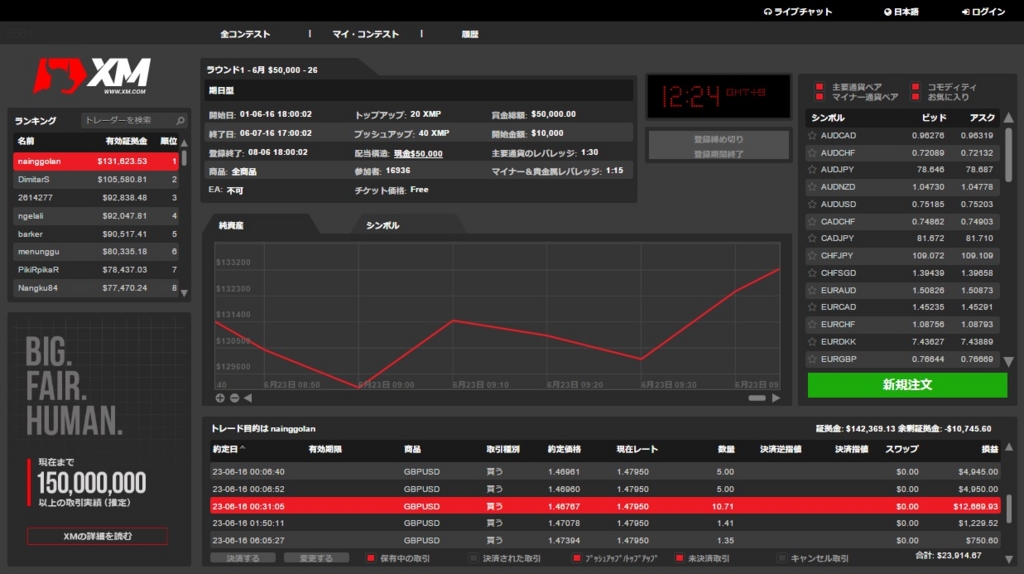Image resolution: width=1024 pixels, height=574 pixels.
Task: Switch to the シンボル chart tab
Action: (x=383, y=225)
